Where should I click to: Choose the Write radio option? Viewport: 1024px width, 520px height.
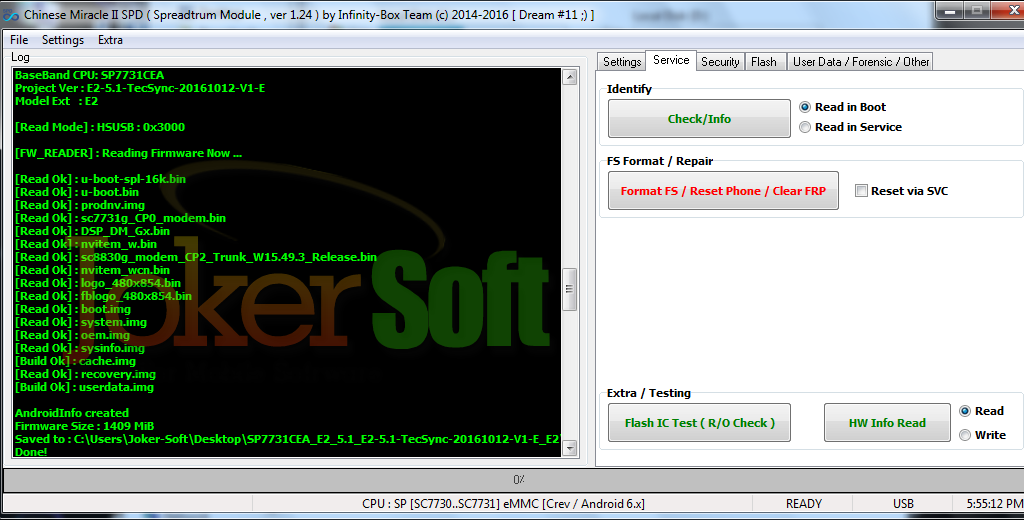point(982,435)
